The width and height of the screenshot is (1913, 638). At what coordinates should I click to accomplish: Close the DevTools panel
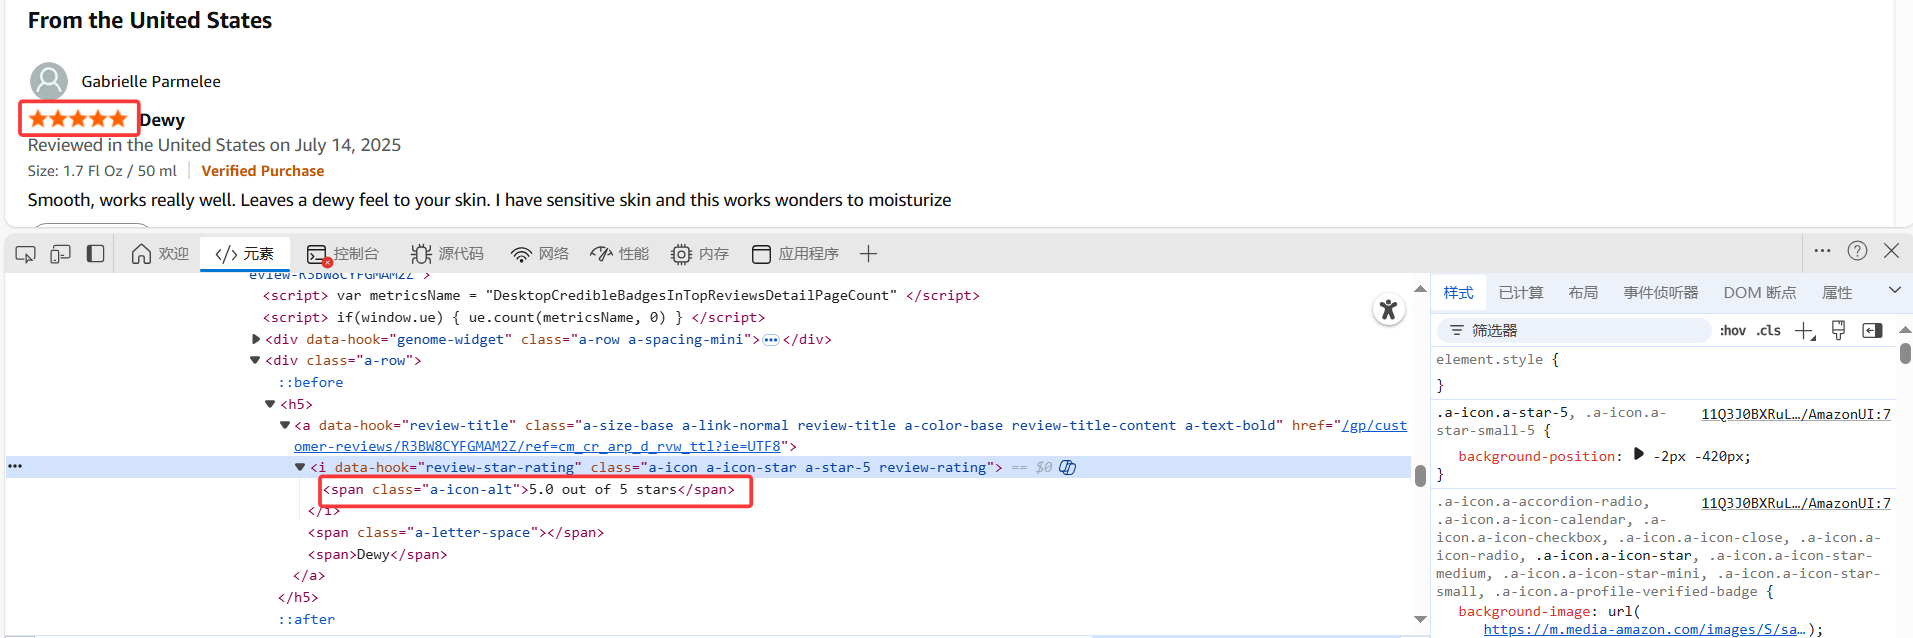tap(1891, 251)
